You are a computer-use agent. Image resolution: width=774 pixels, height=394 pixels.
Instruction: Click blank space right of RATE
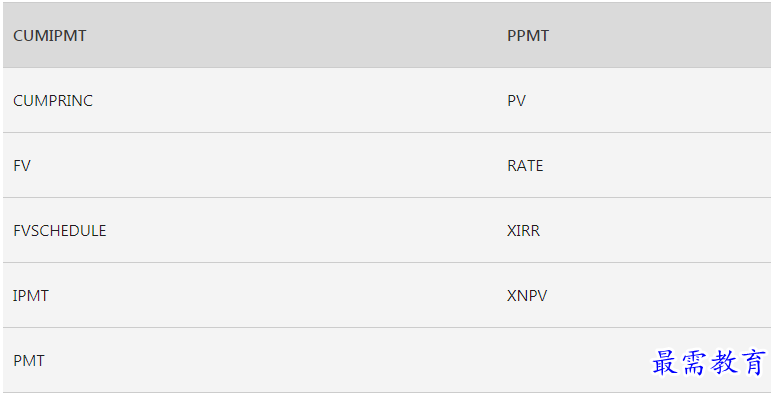(657, 165)
